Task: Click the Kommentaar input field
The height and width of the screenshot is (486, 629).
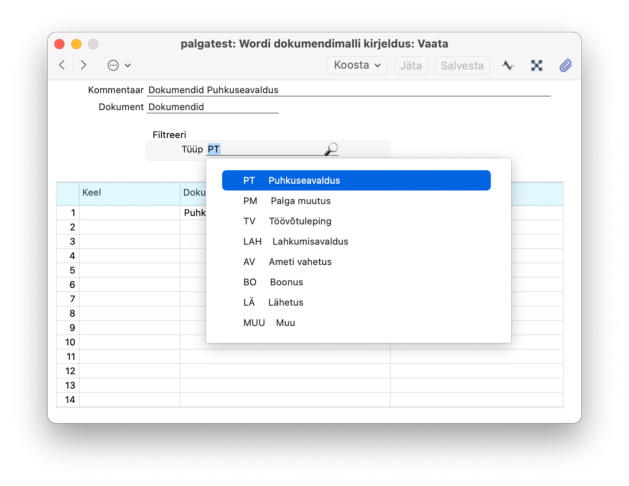Action: (x=349, y=90)
